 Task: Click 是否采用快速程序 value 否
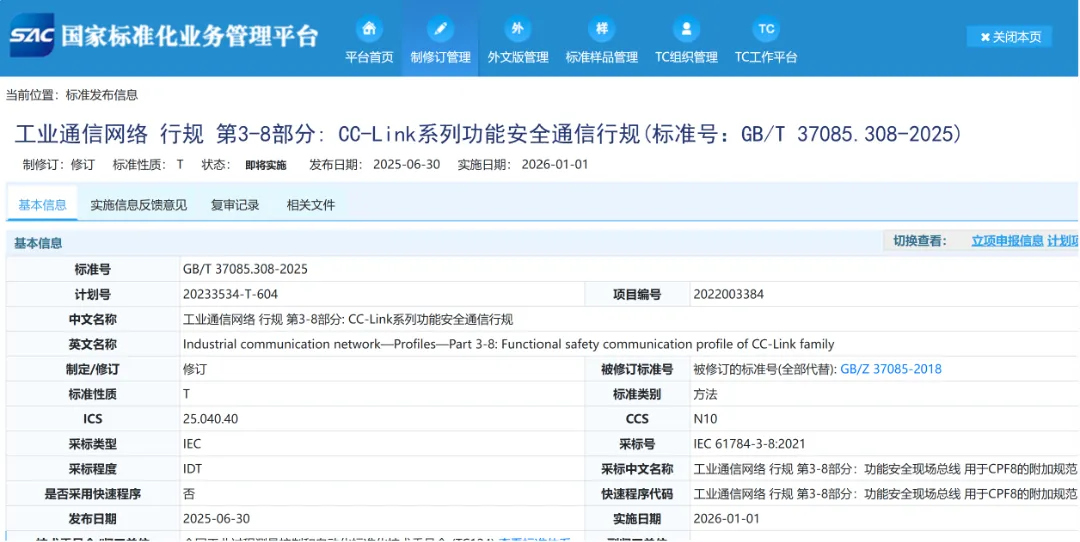[189, 494]
